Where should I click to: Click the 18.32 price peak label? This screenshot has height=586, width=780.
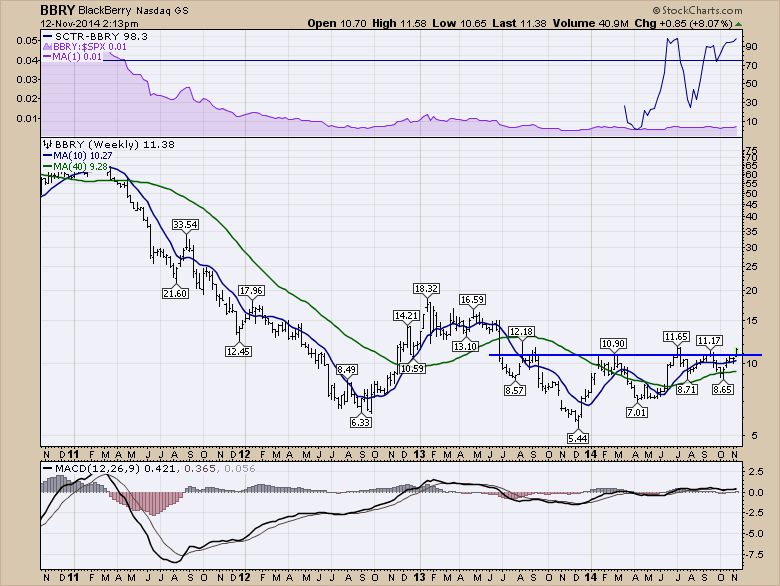pos(426,289)
